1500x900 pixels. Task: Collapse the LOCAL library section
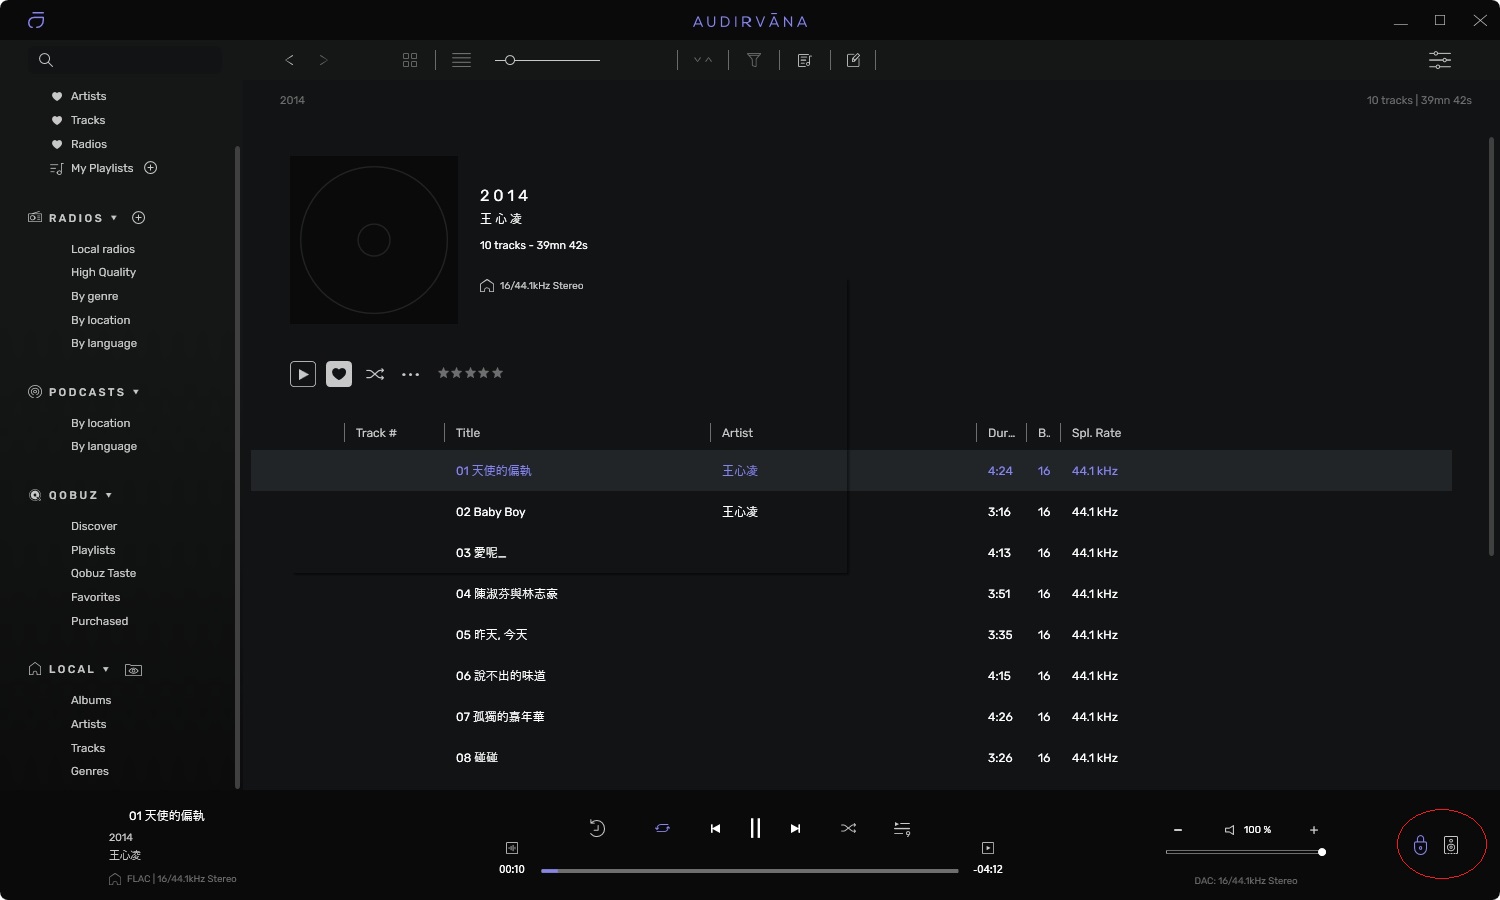coord(106,669)
